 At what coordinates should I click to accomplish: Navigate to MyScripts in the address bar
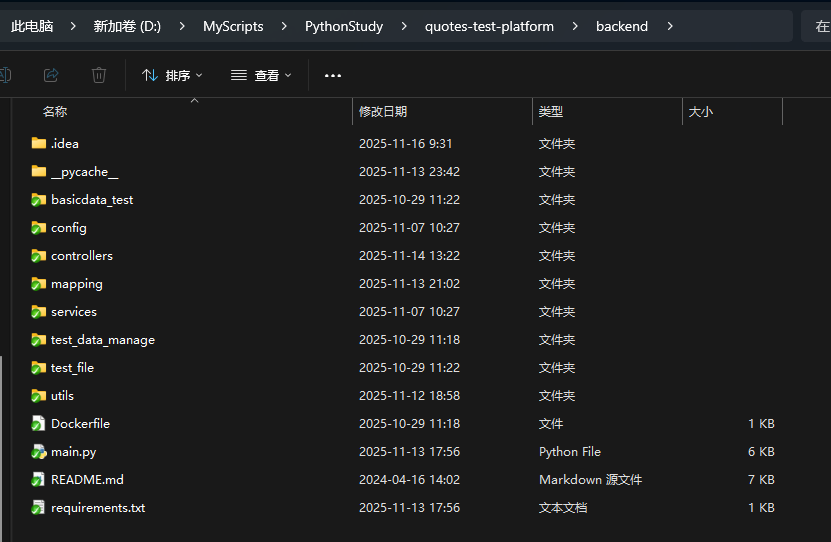click(x=233, y=26)
